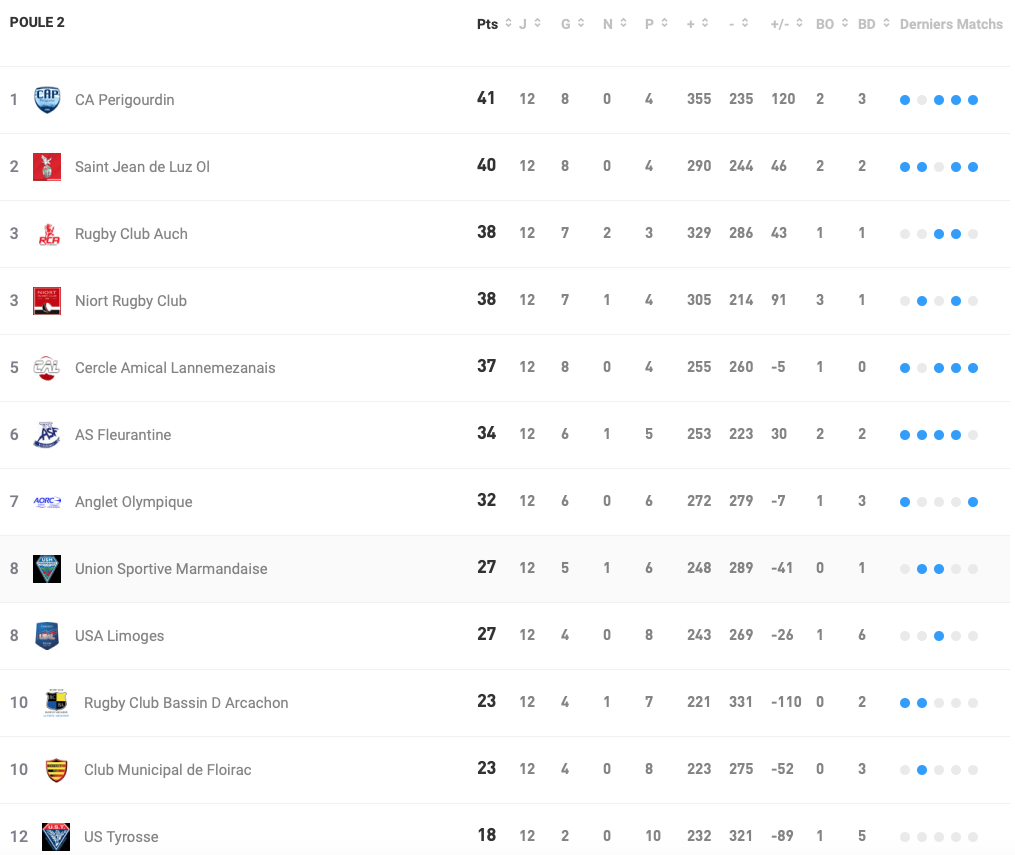Viewport: 1015px width, 855px height.
Task: Click the US Tyrosse club crest
Action: (56, 836)
